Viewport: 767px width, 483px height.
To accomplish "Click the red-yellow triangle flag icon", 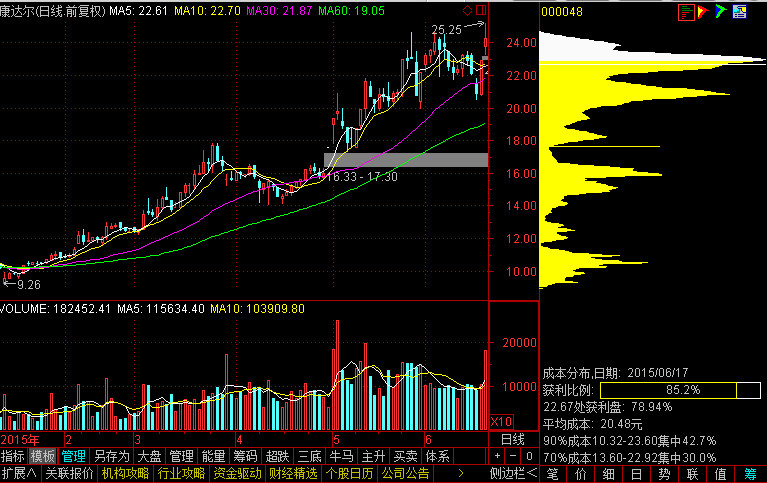I will [703, 12].
